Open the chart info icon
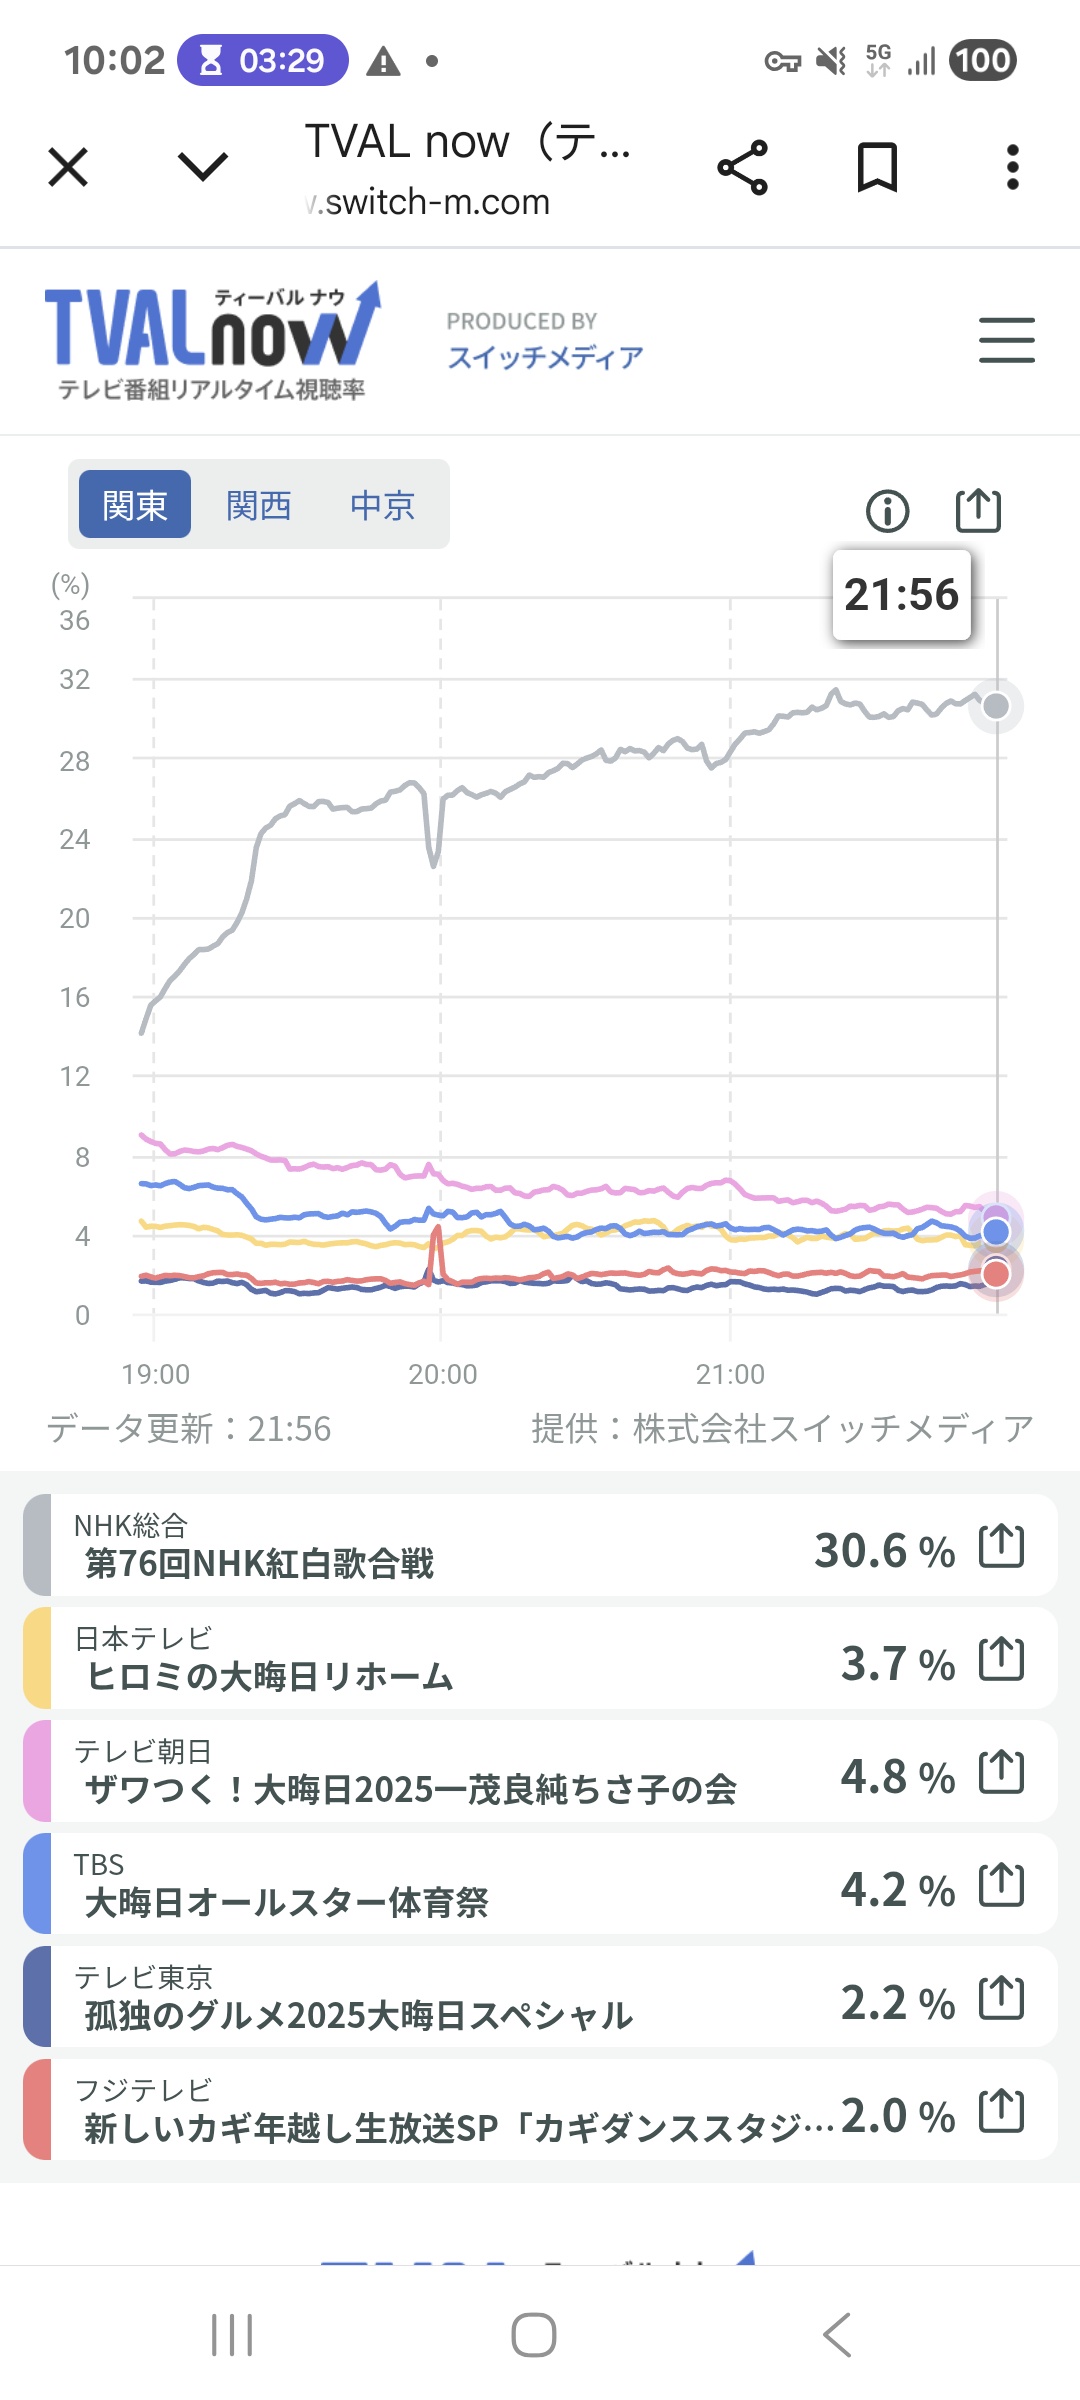The height and width of the screenshot is (2400, 1080). click(x=887, y=511)
